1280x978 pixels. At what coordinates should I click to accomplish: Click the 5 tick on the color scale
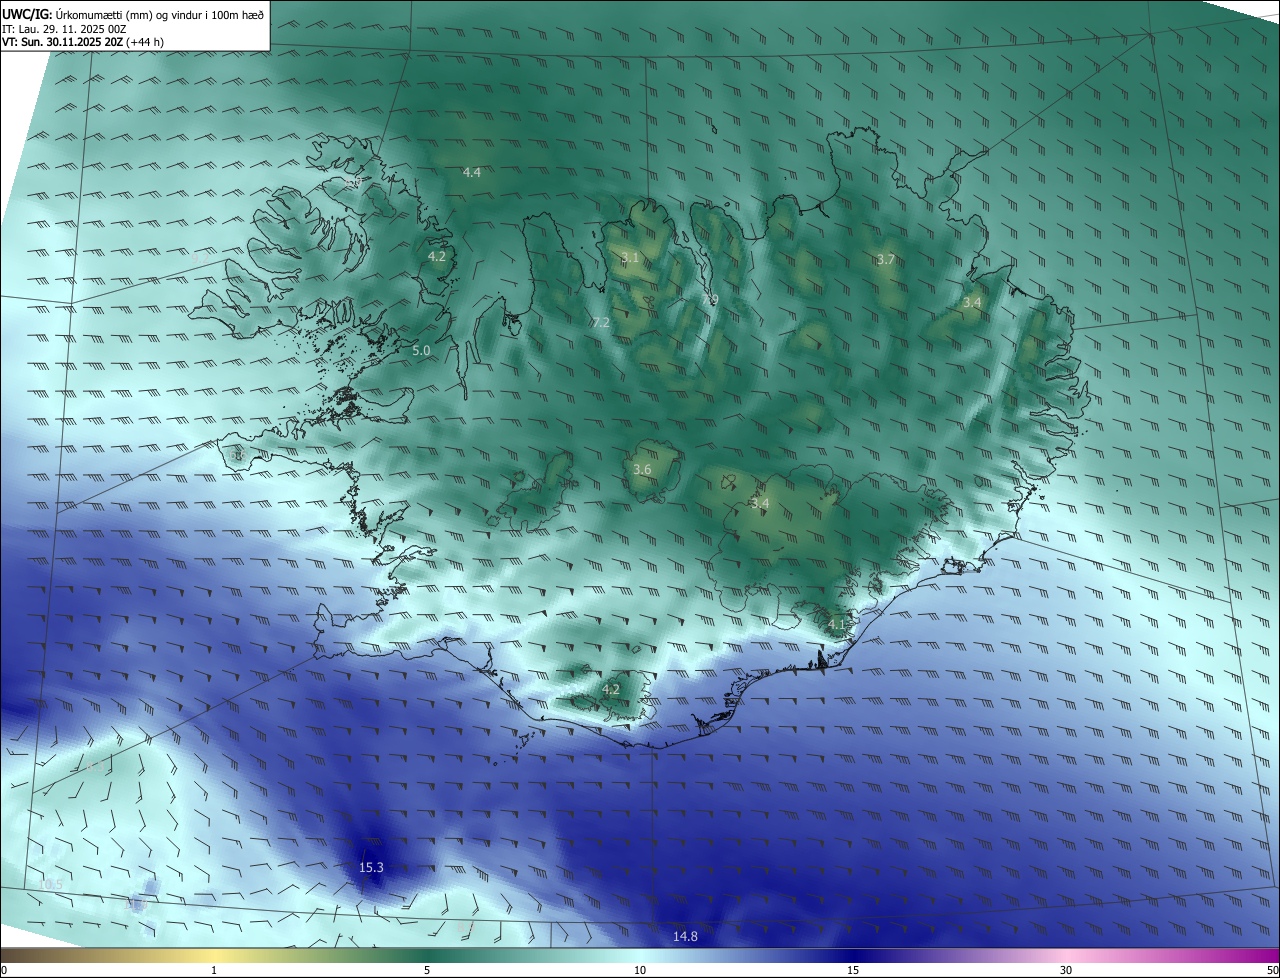click(427, 970)
